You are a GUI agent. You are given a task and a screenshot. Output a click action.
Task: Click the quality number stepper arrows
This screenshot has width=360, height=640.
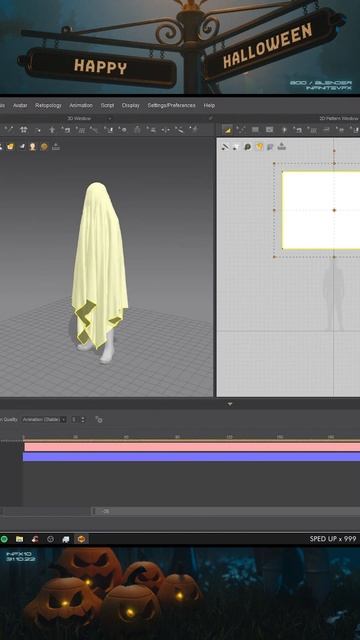click(83, 419)
